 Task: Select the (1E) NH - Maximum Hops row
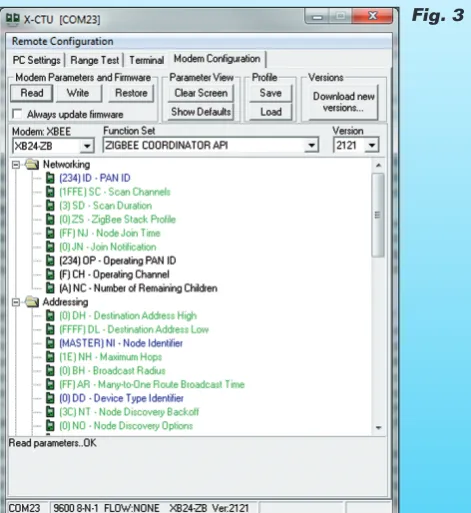click(110, 357)
